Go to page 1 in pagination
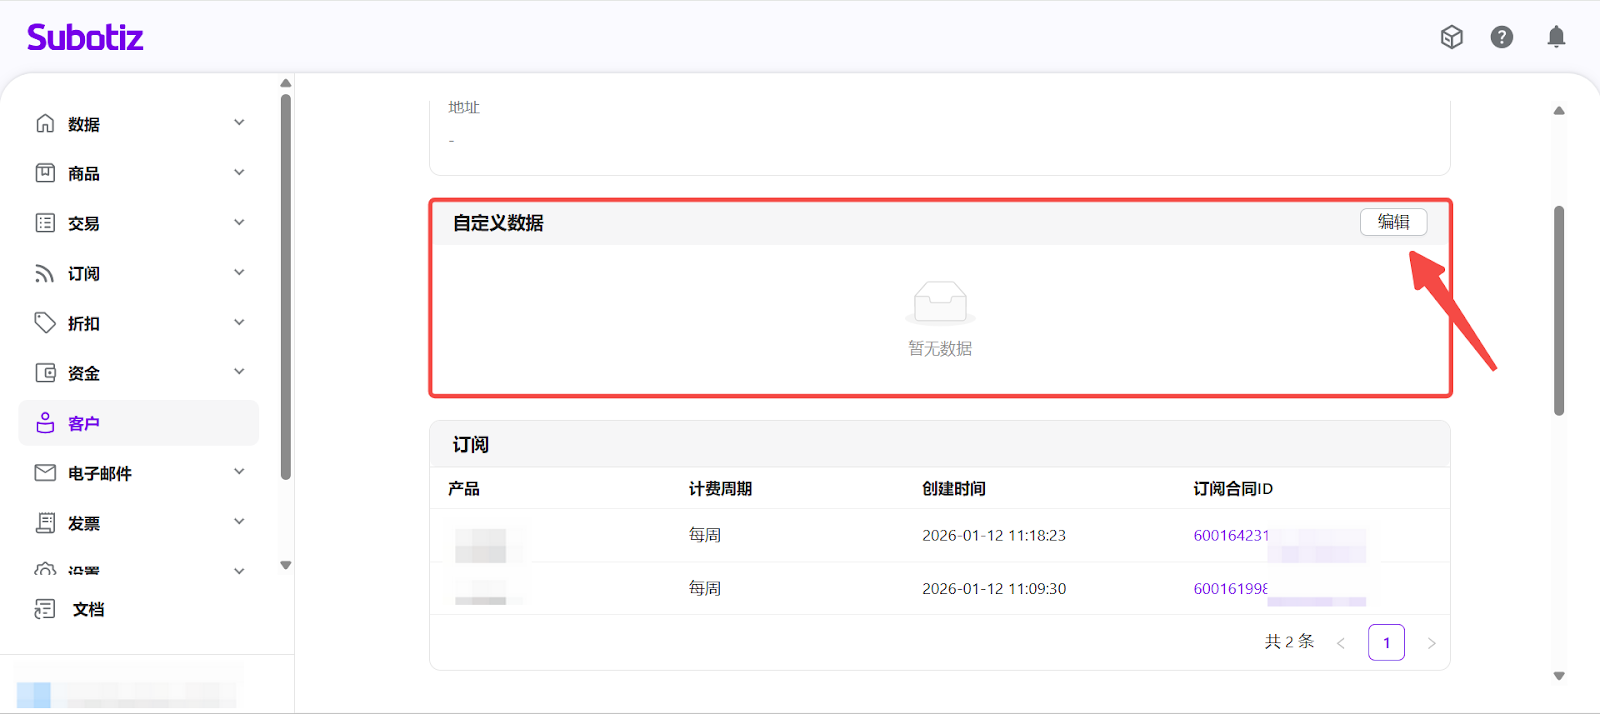Viewport: 1600px width, 714px height. point(1386,642)
